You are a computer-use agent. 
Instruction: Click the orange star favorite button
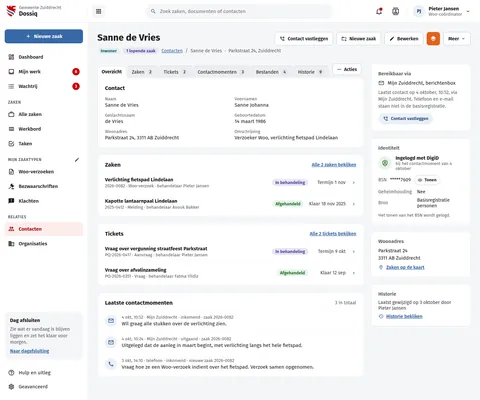(433, 39)
